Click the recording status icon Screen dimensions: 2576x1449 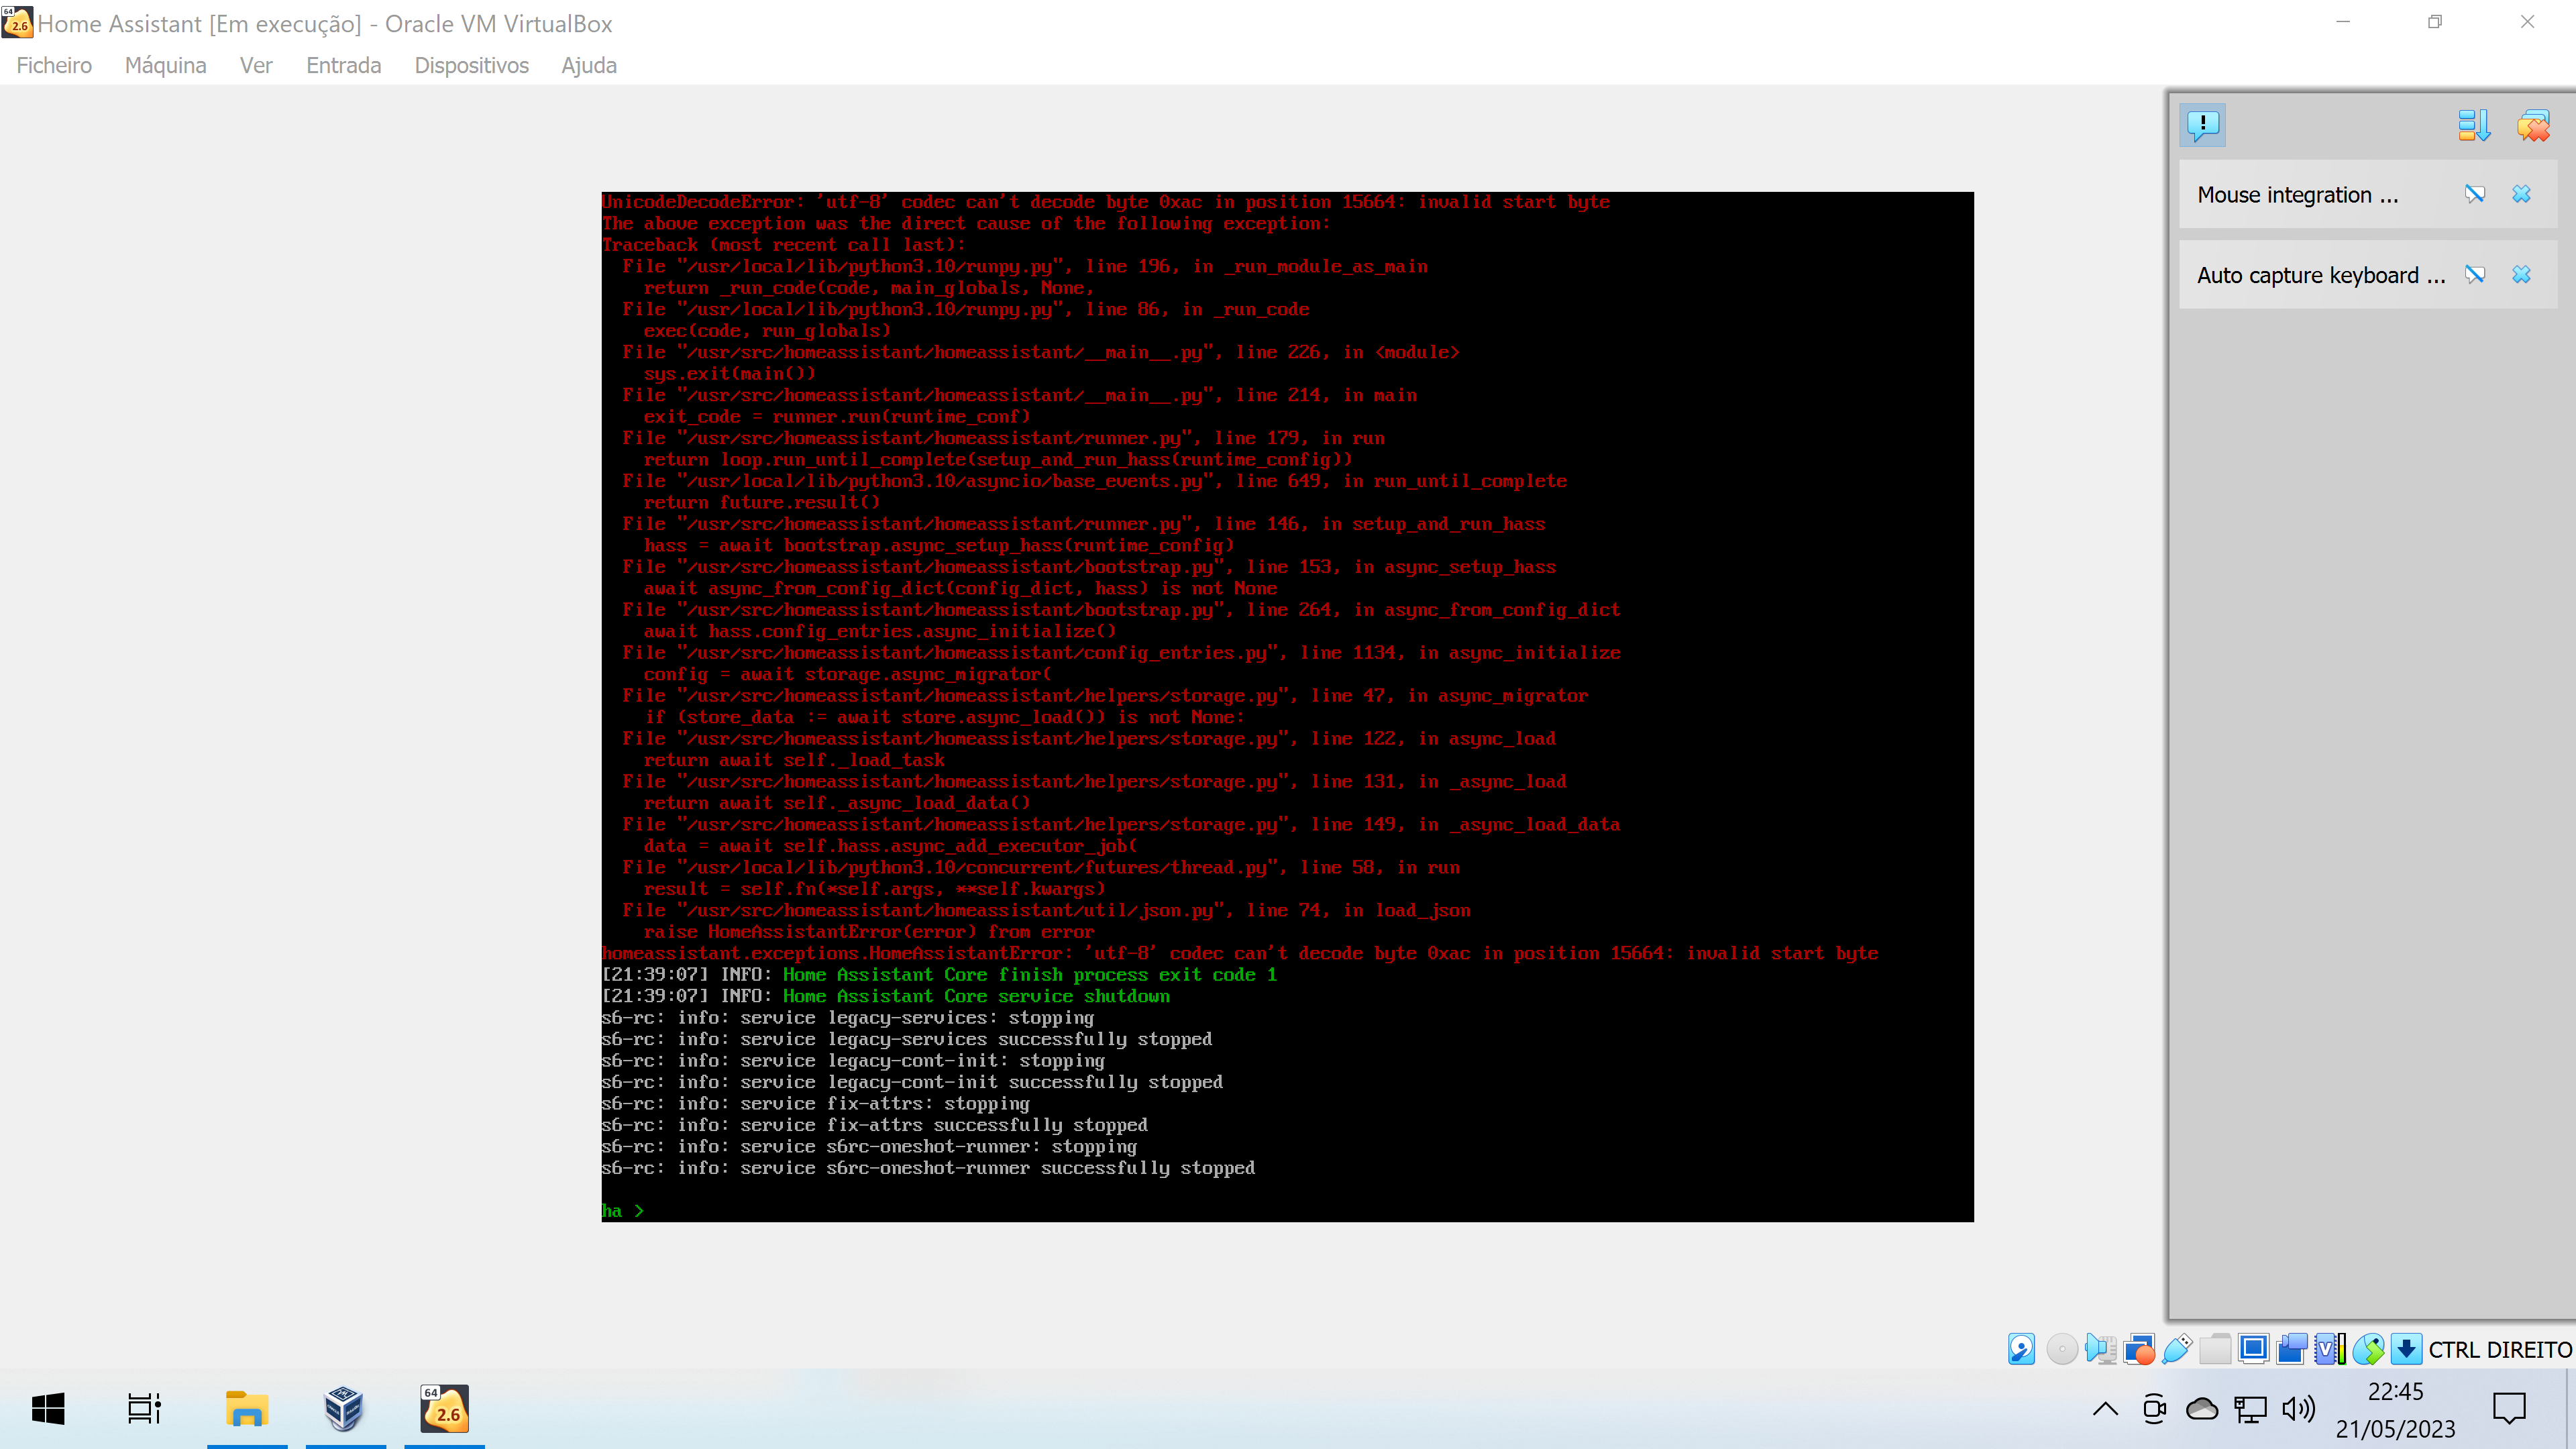point(2140,1349)
